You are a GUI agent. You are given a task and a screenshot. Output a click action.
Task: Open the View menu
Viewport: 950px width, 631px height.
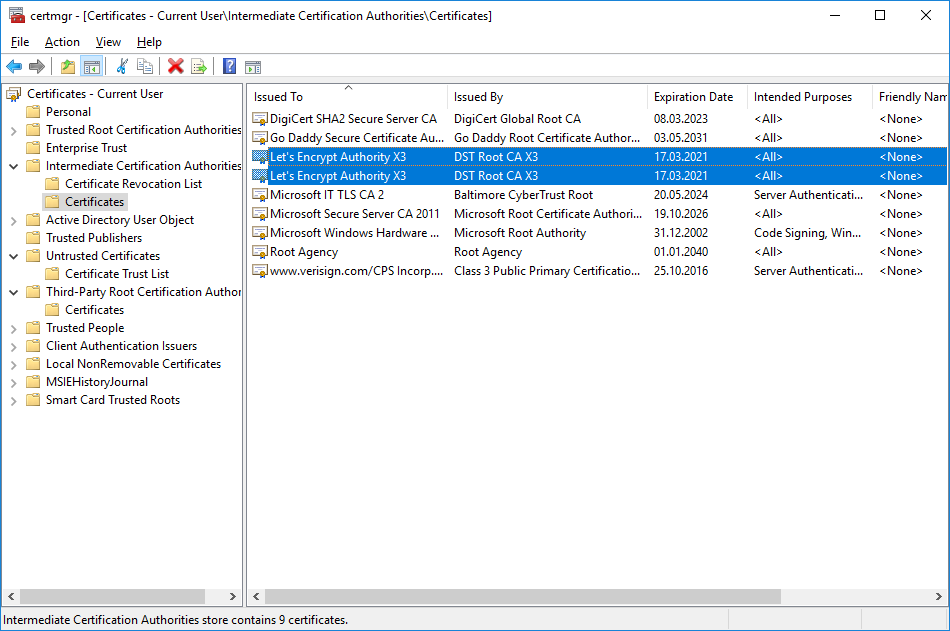click(x=108, y=42)
